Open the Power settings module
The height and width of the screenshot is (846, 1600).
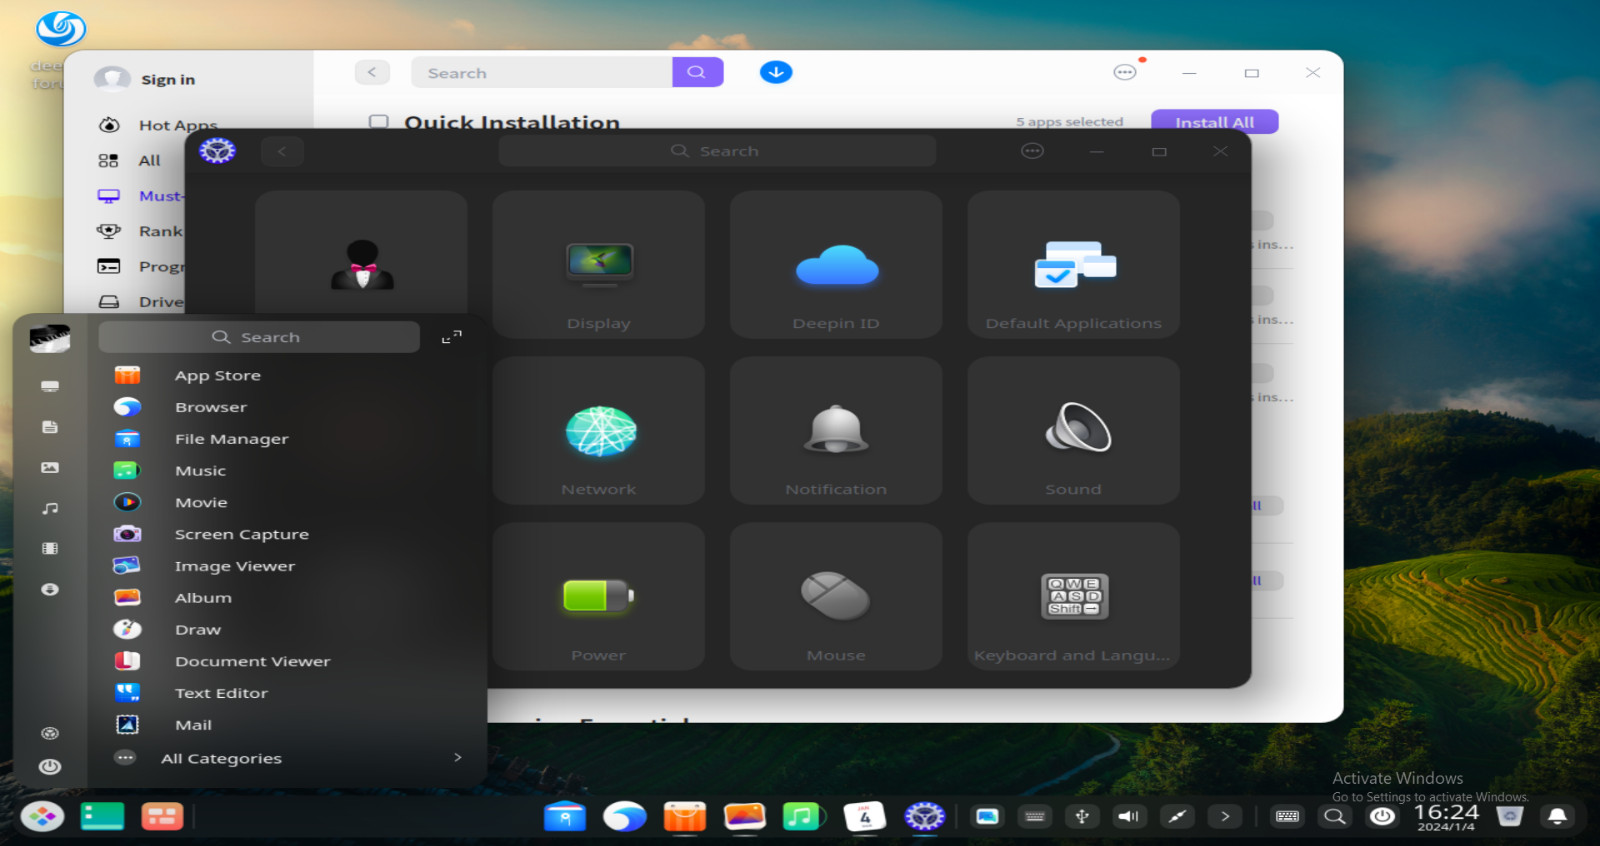[598, 596]
